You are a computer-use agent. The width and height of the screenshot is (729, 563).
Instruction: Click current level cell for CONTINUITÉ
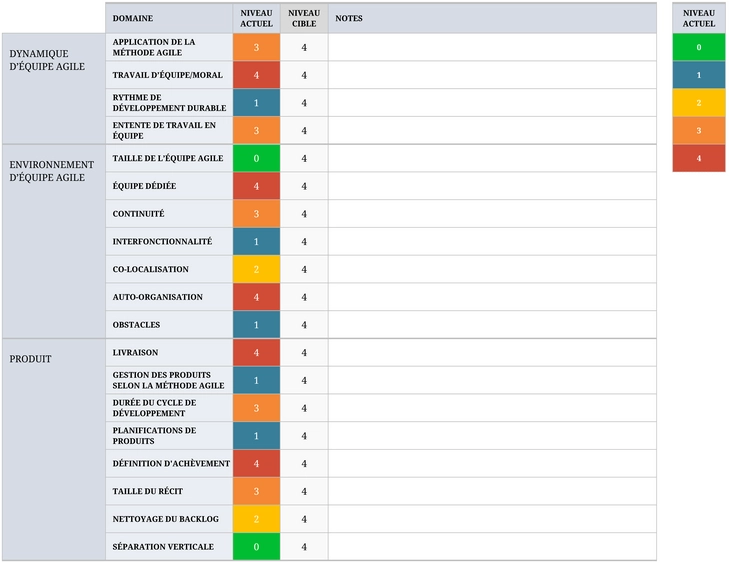pos(256,214)
